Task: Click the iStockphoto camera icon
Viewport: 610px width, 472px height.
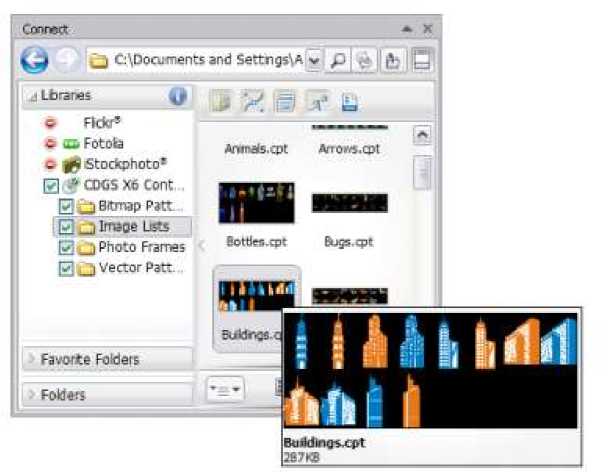Action: [72, 165]
